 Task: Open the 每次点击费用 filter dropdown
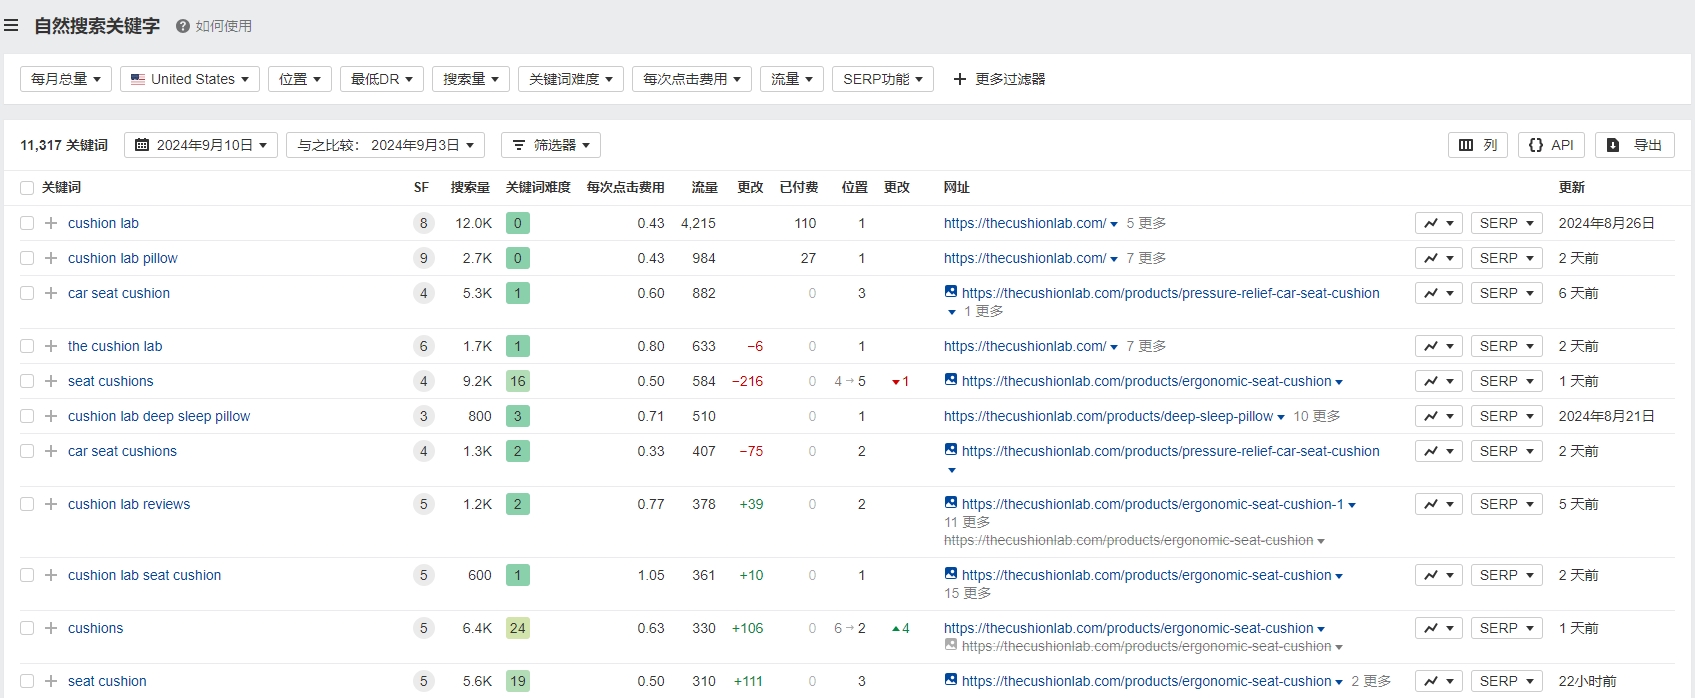[692, 79]
